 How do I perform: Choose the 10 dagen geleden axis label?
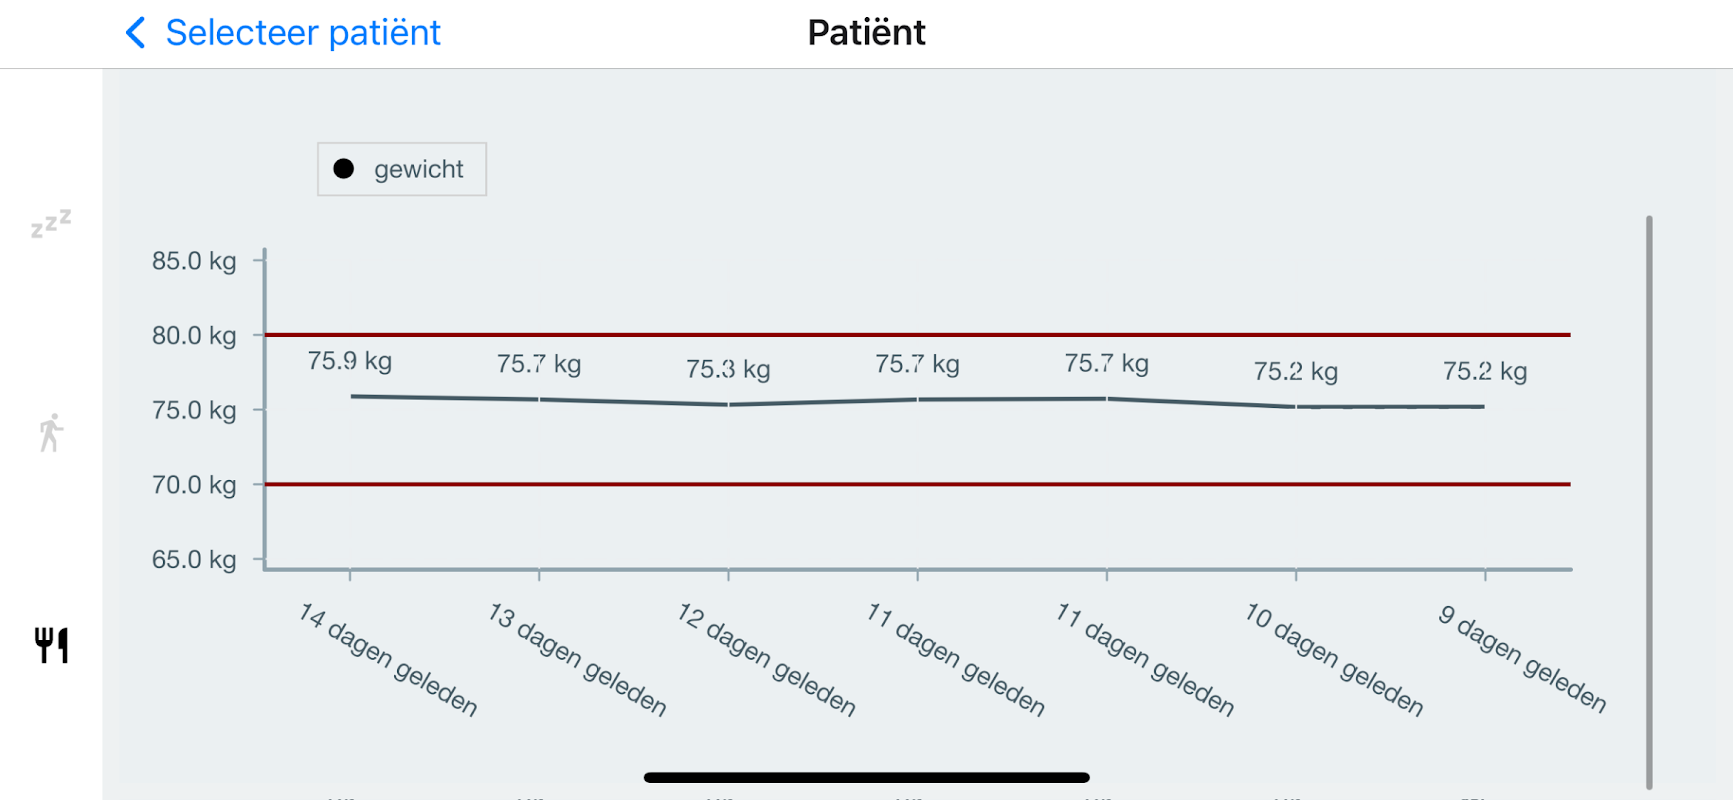[1333, 659]
